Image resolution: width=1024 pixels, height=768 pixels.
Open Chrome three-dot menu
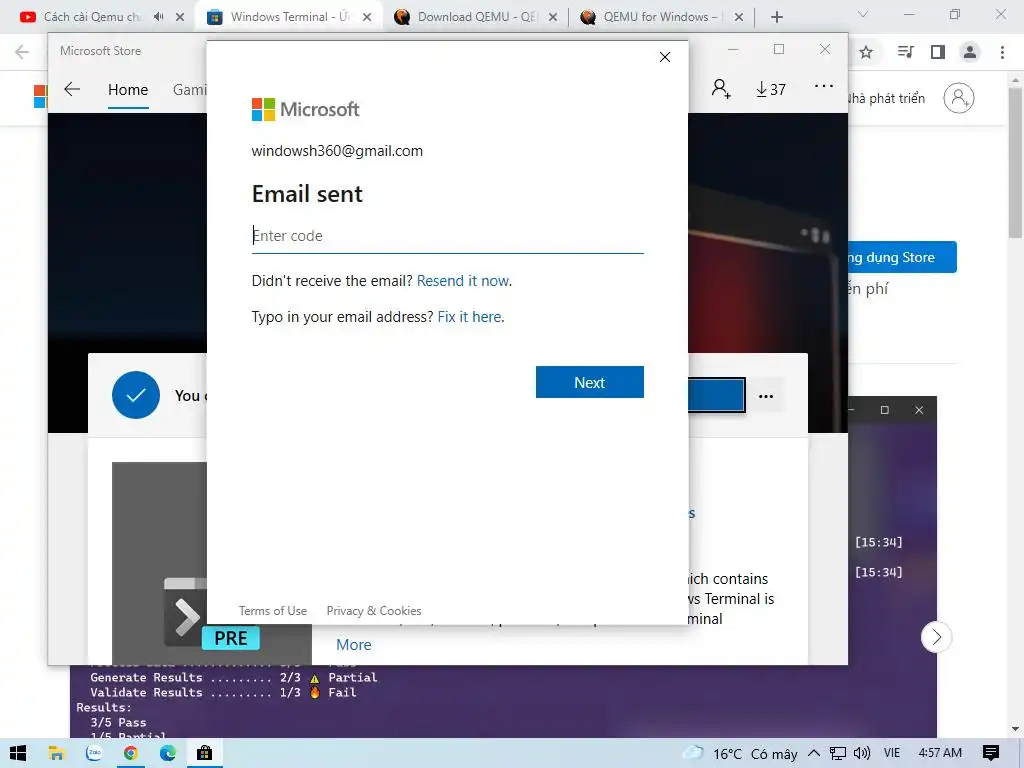(1002, 52)
